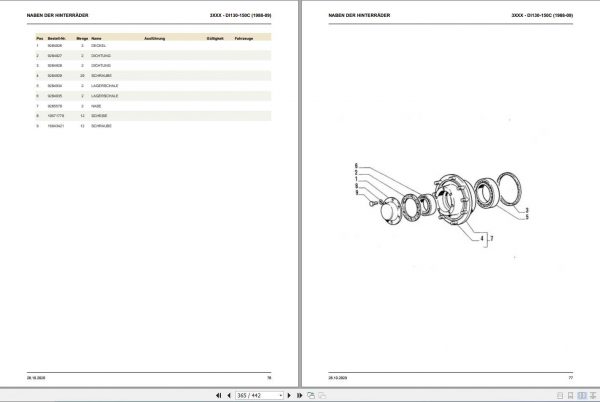600x402 pixels.
Task: Click the SCHEIBE row
Action: click(x=153, y=116)
